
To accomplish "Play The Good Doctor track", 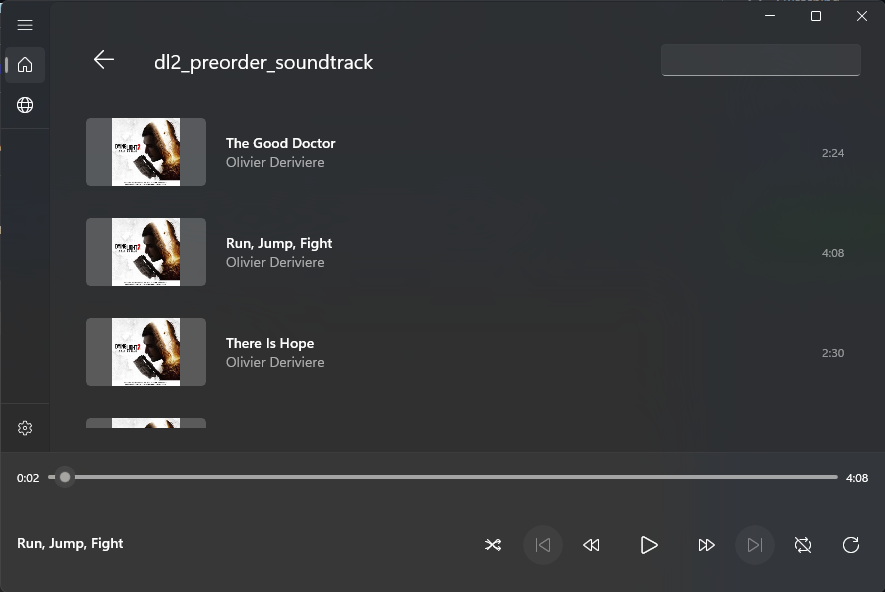I will 465,152.
